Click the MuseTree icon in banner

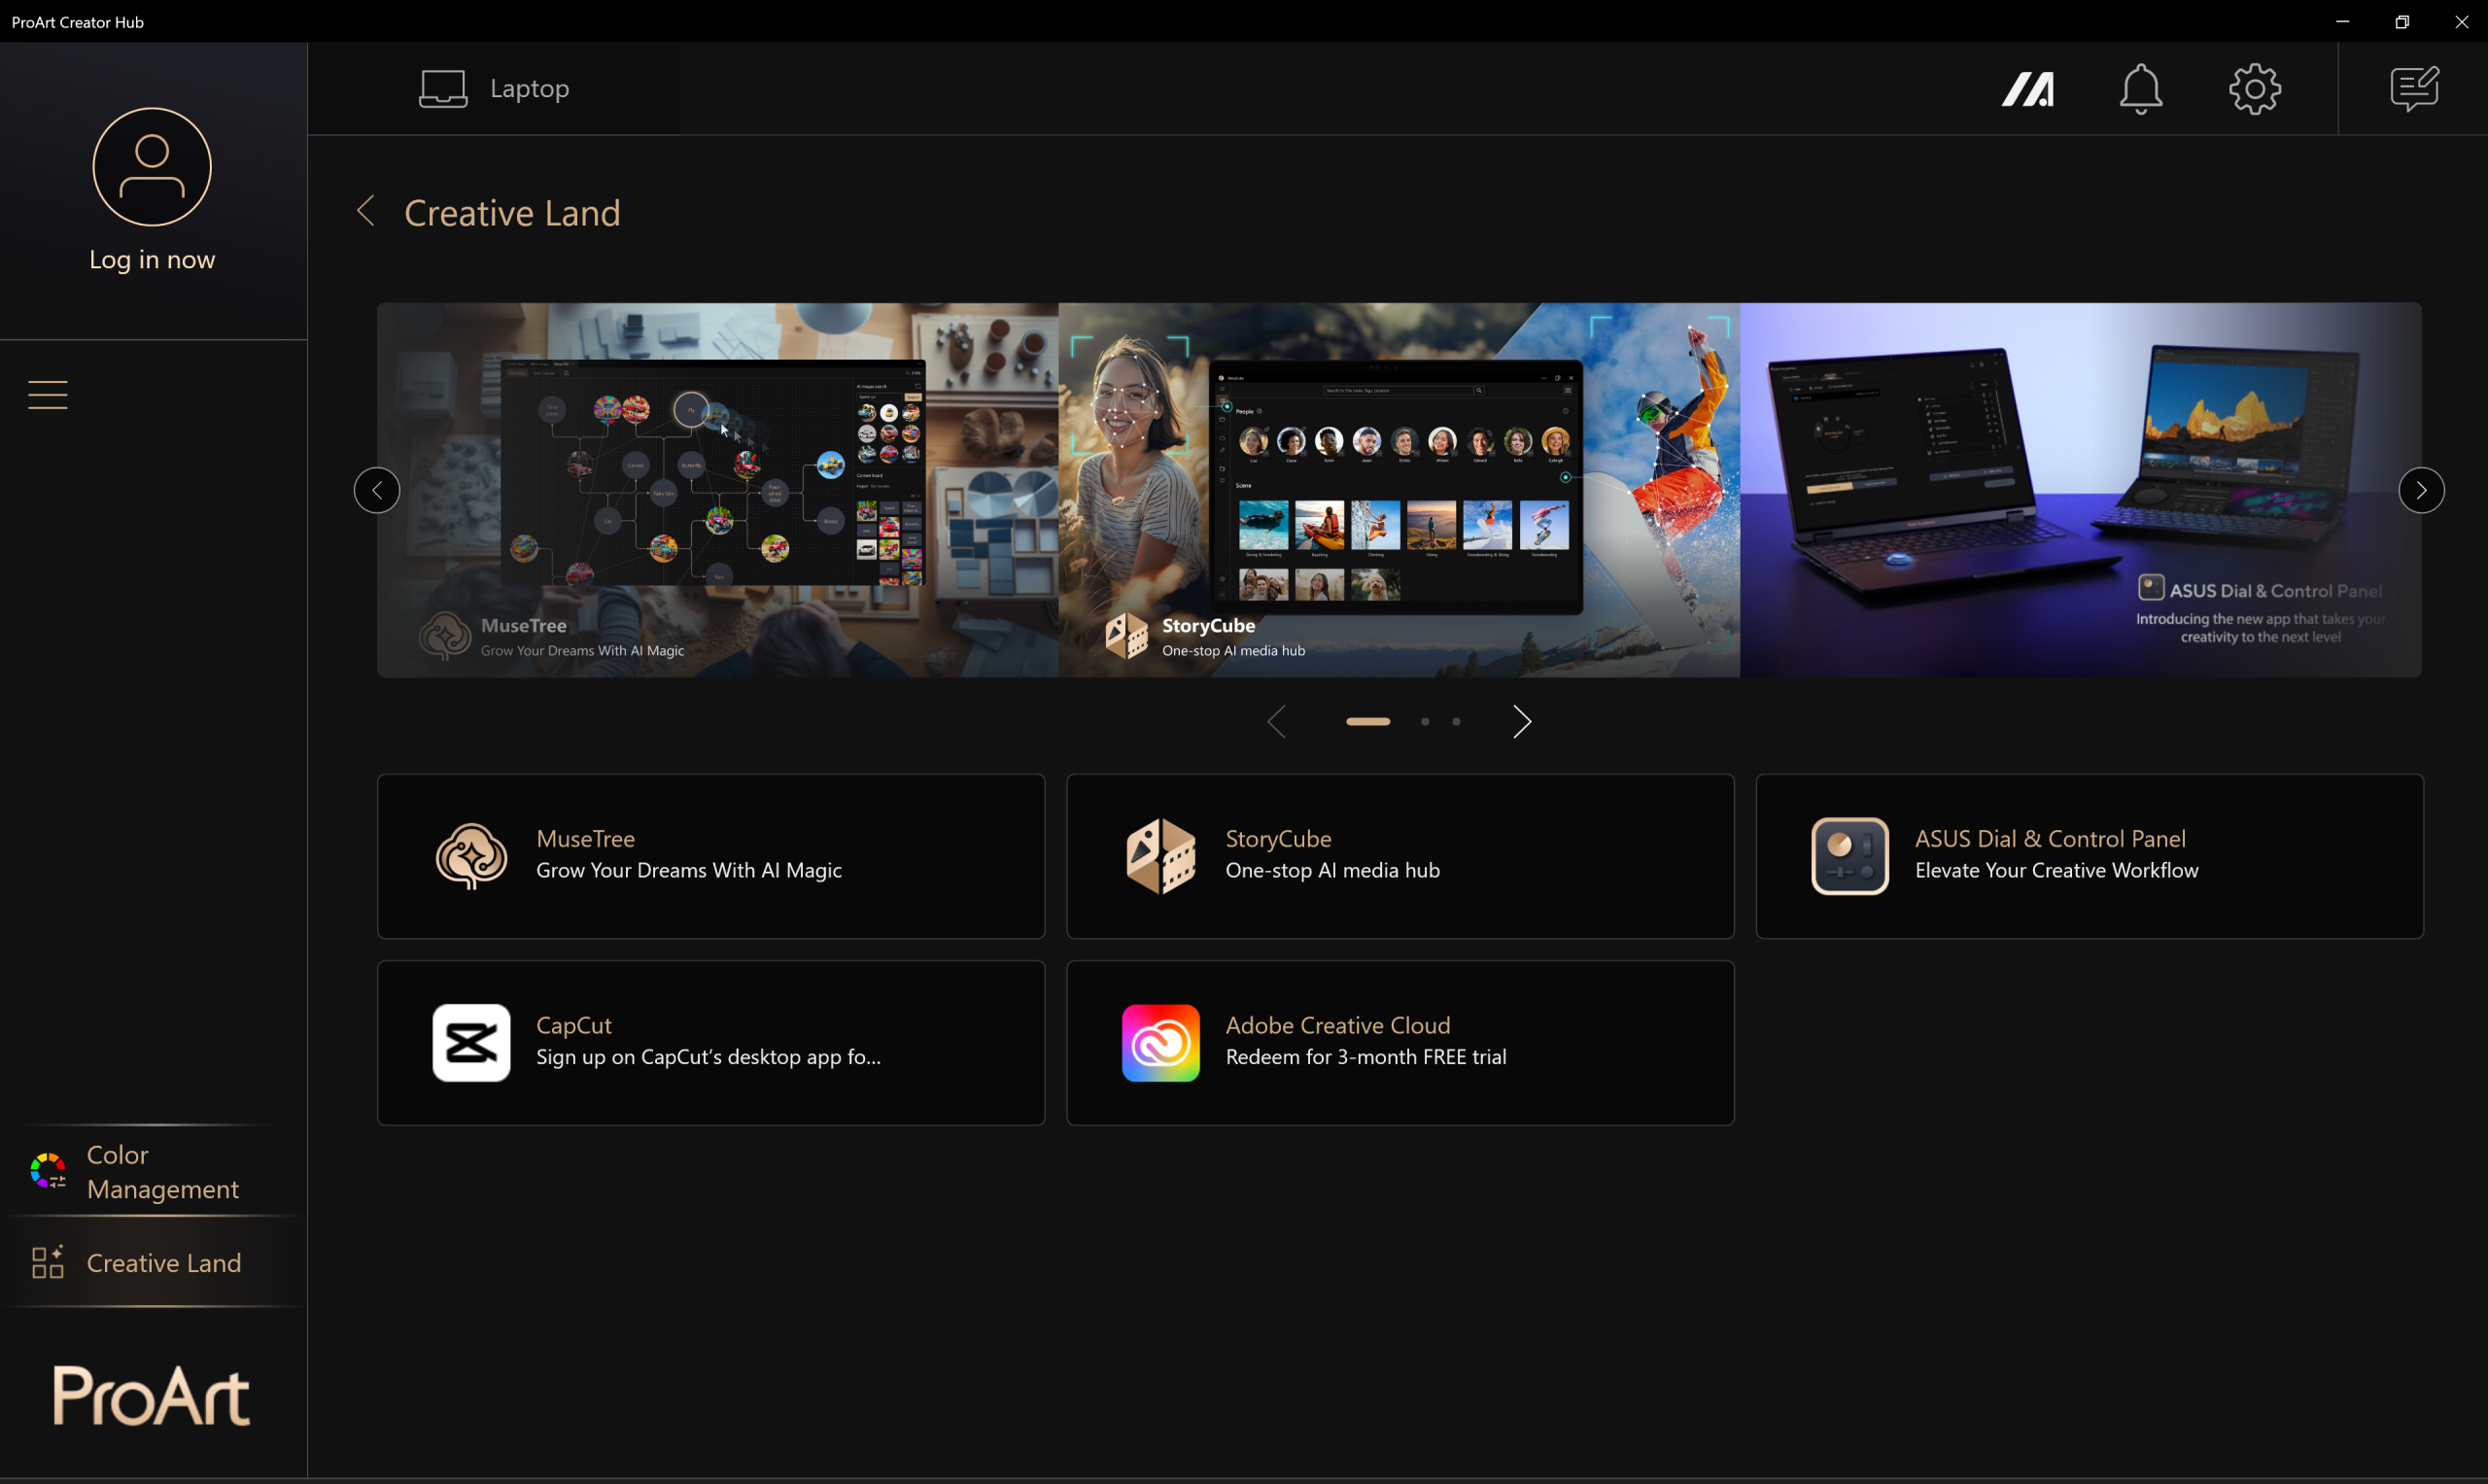[445, 635]
